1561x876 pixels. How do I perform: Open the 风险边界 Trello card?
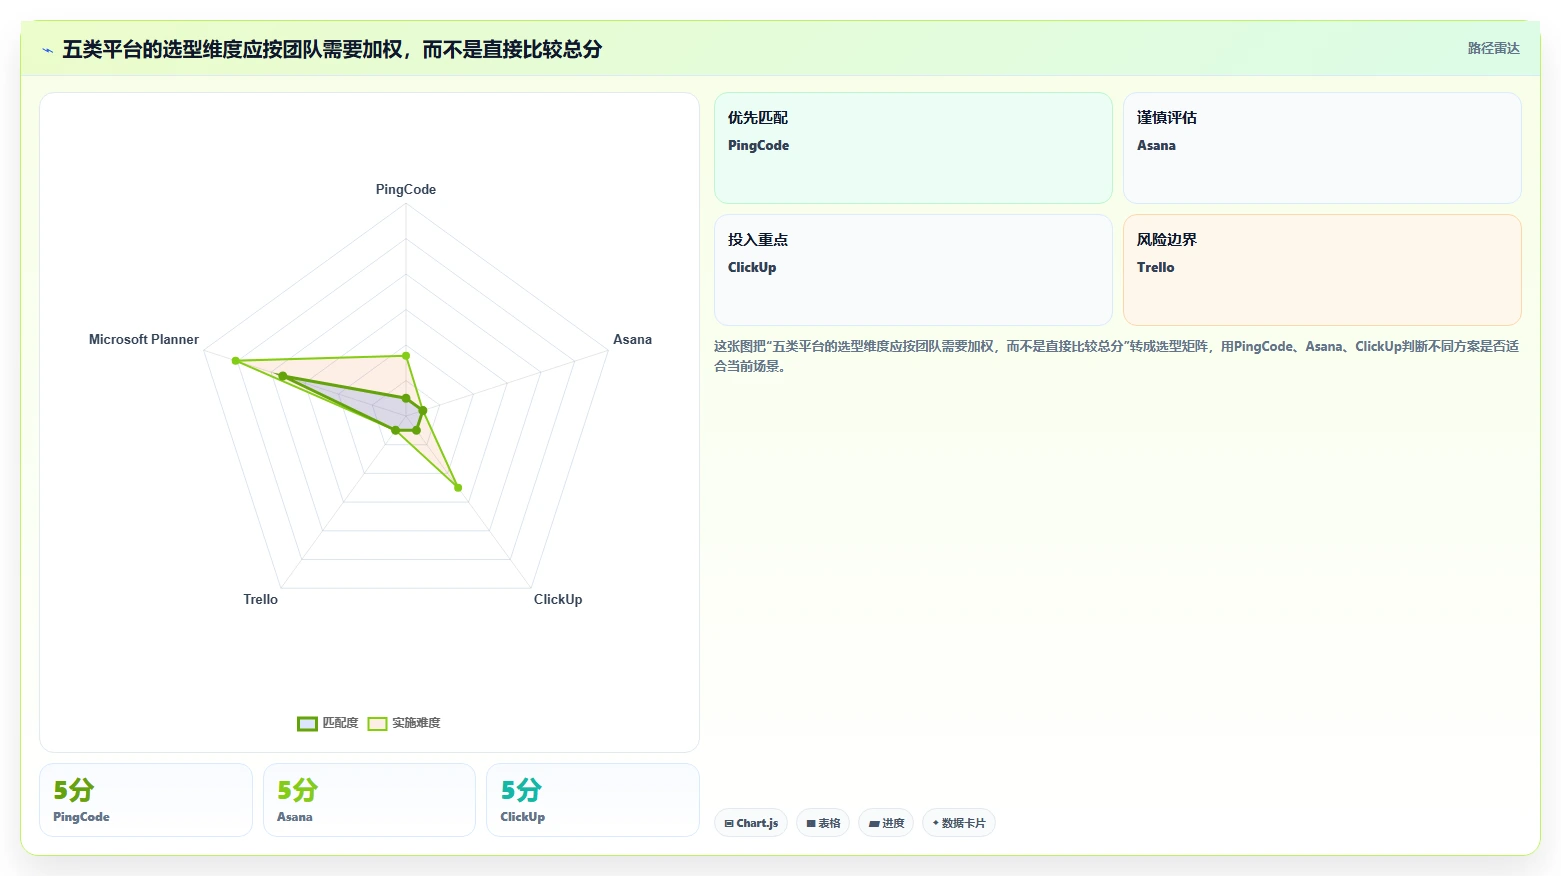[1322, 270]
